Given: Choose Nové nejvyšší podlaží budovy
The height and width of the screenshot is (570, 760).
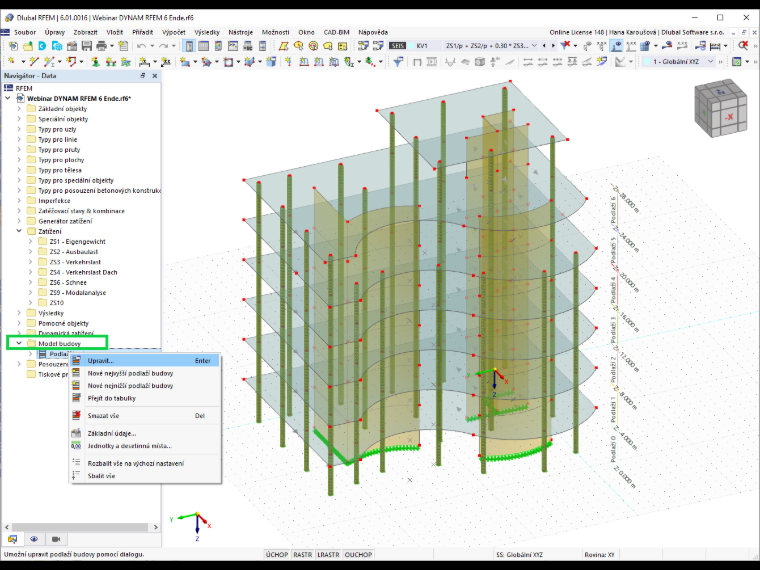Looking at the screenshot, I should click(145, 373).
